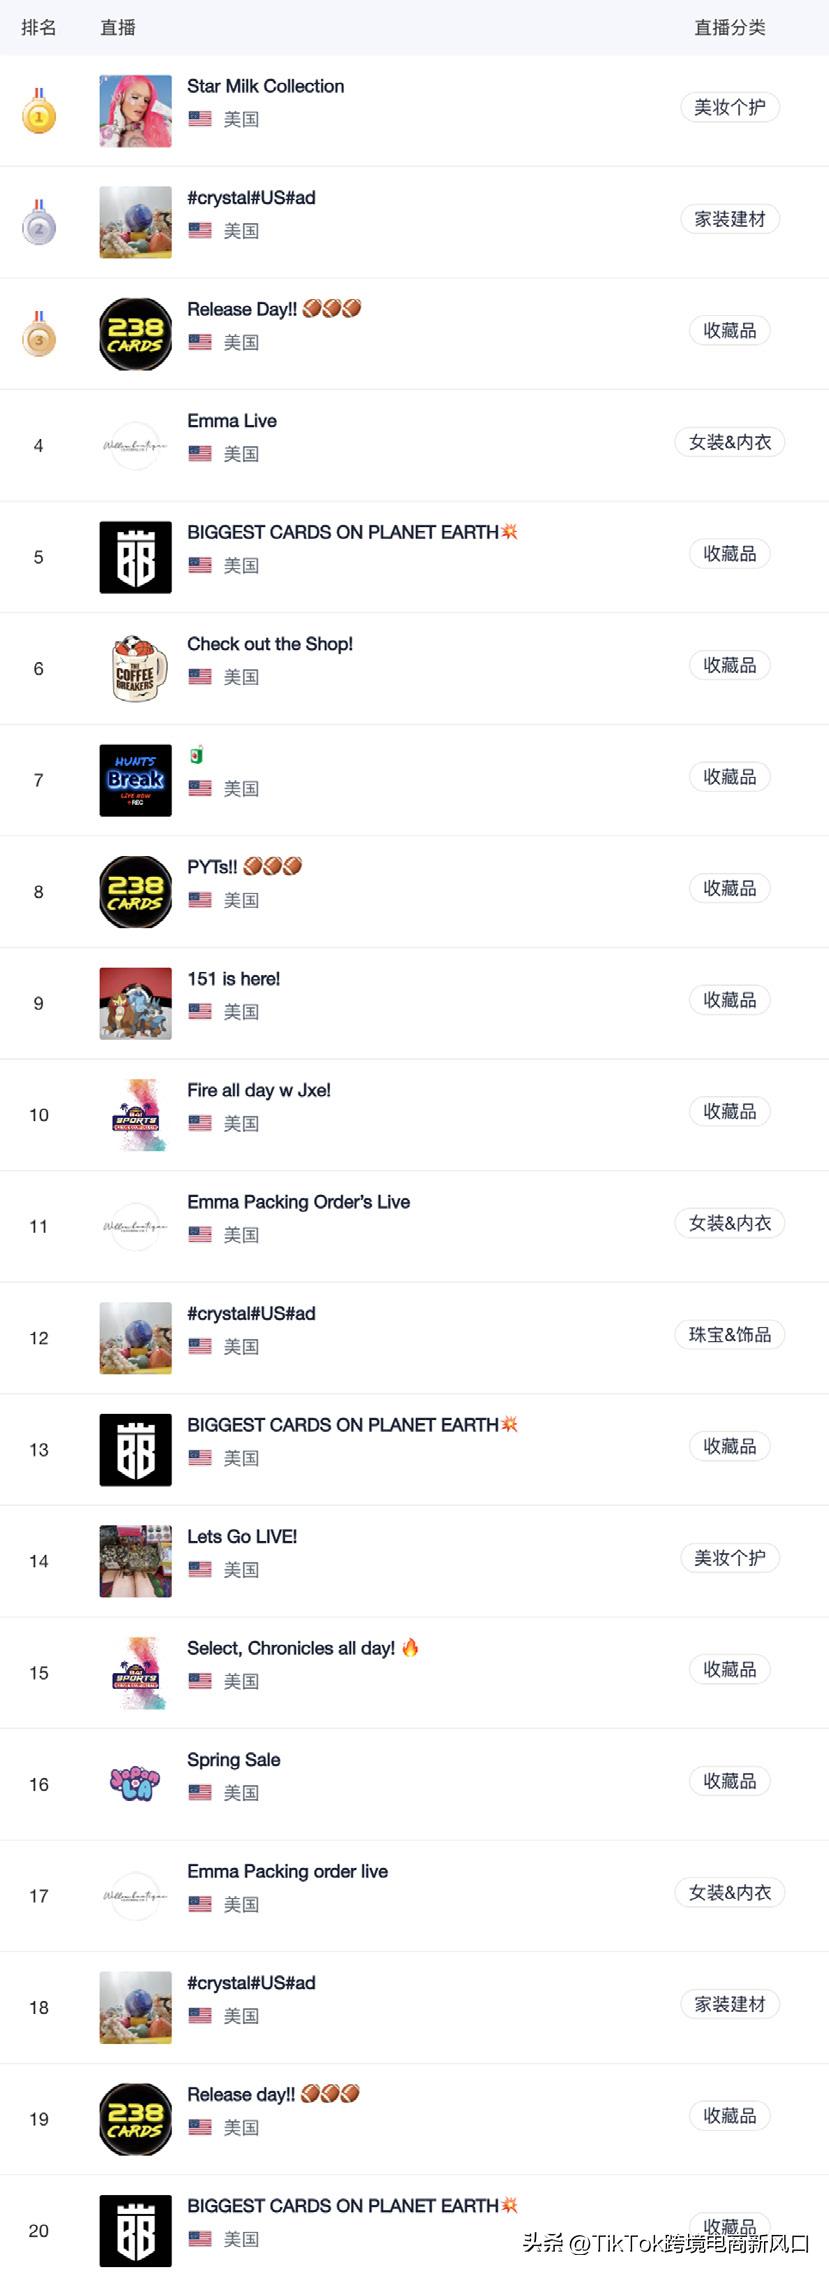The width and height of the screenshot is (829, 2272).
Task: Click the gold medal rank 1 icon
Action: pos(39,111)
